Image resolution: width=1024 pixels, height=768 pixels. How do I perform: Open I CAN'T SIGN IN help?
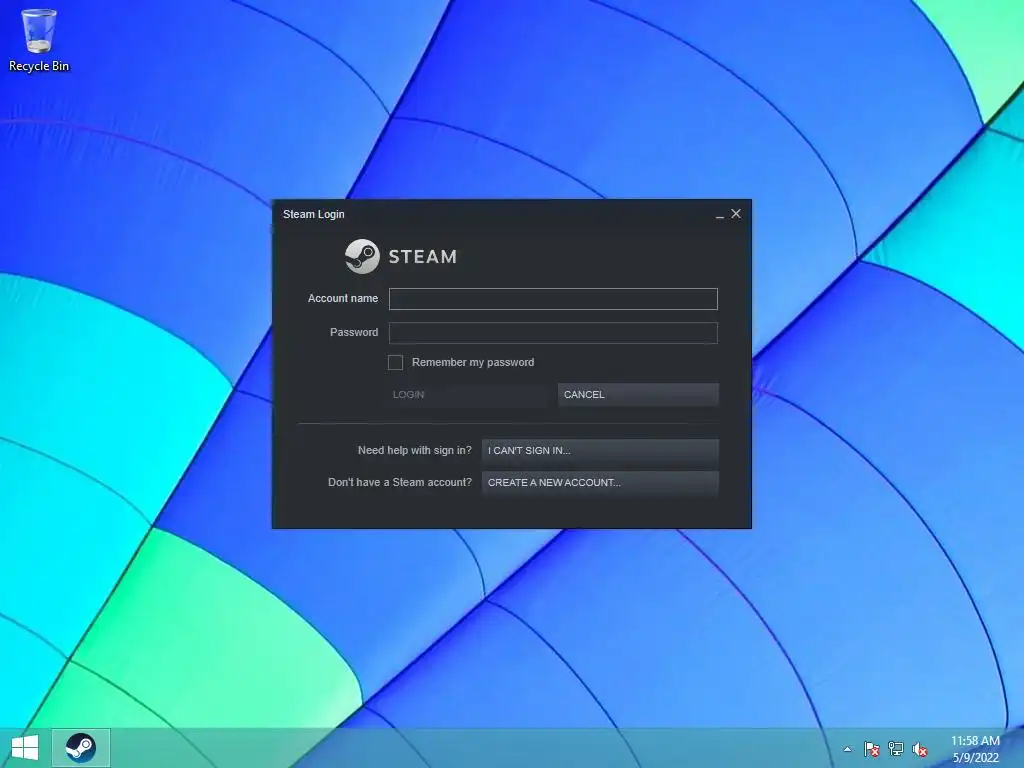600,451
